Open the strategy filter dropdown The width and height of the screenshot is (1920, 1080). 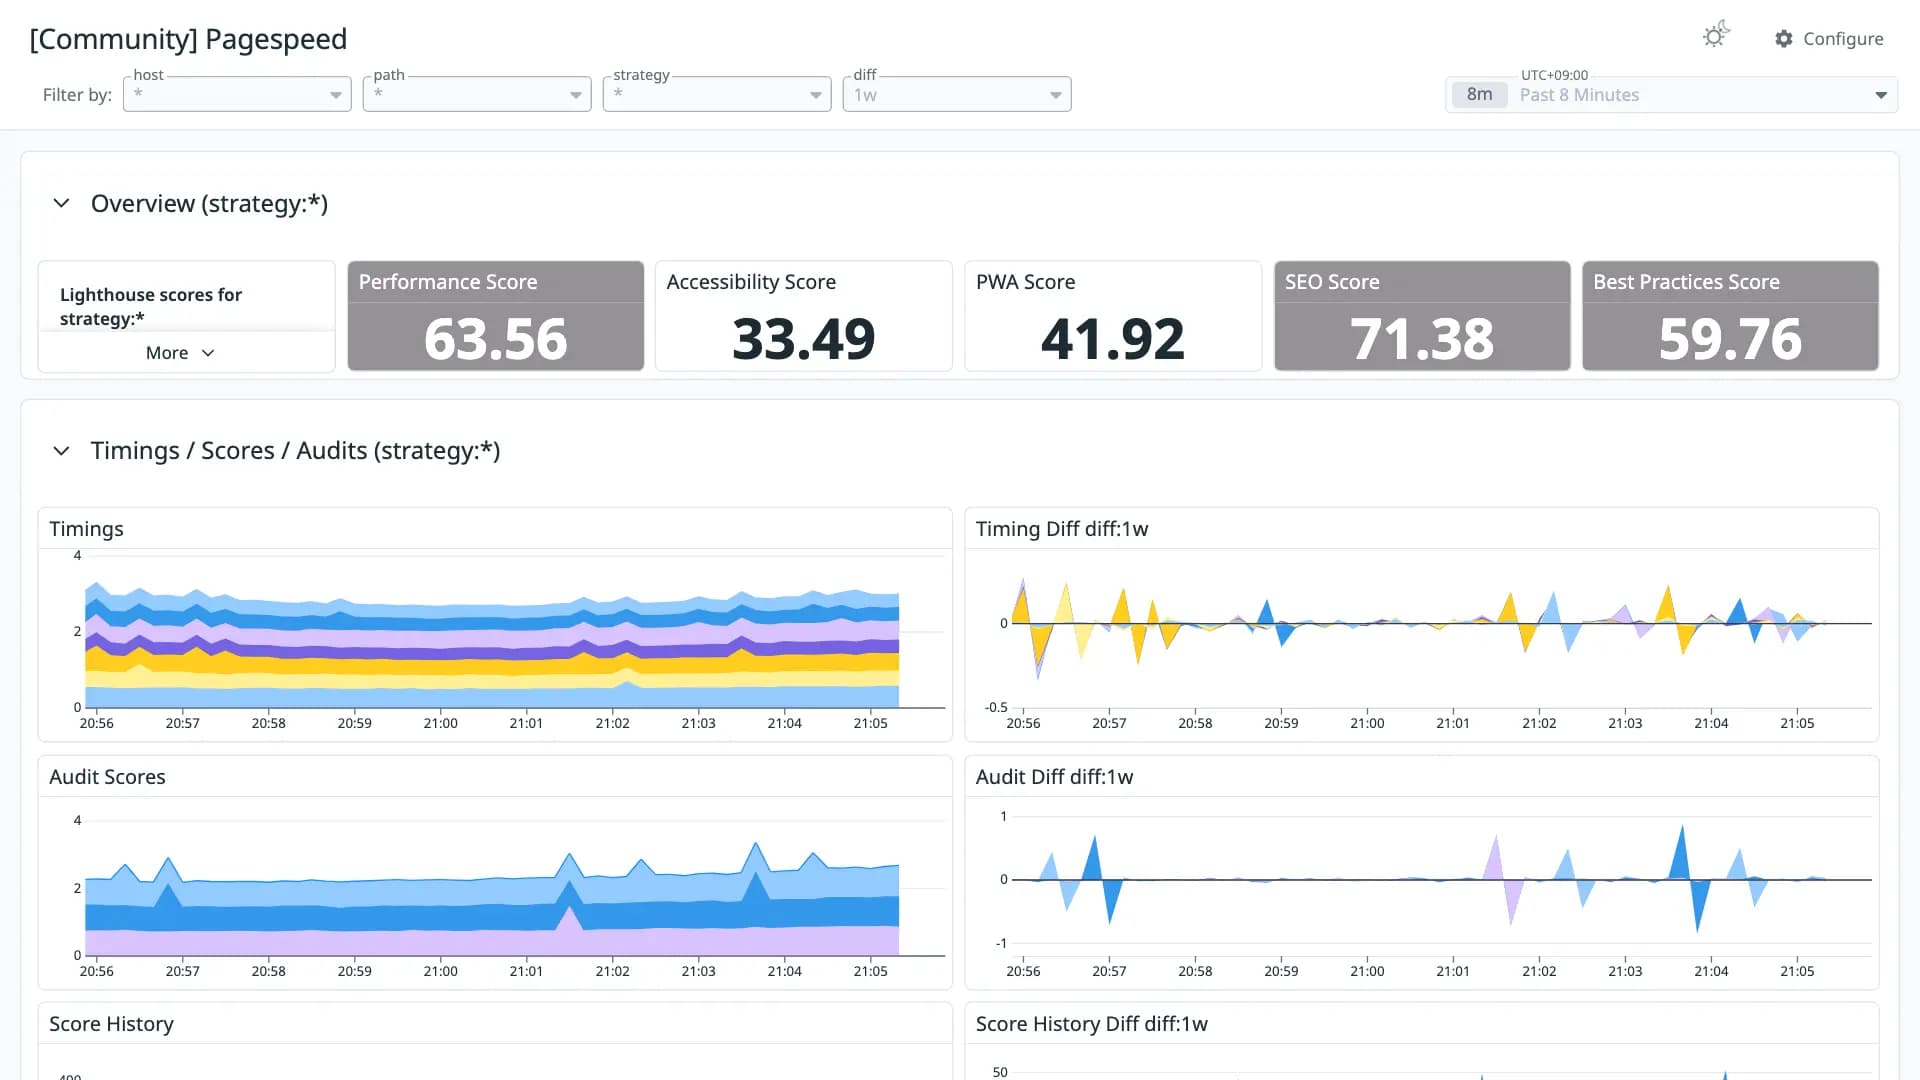[717, 94]
